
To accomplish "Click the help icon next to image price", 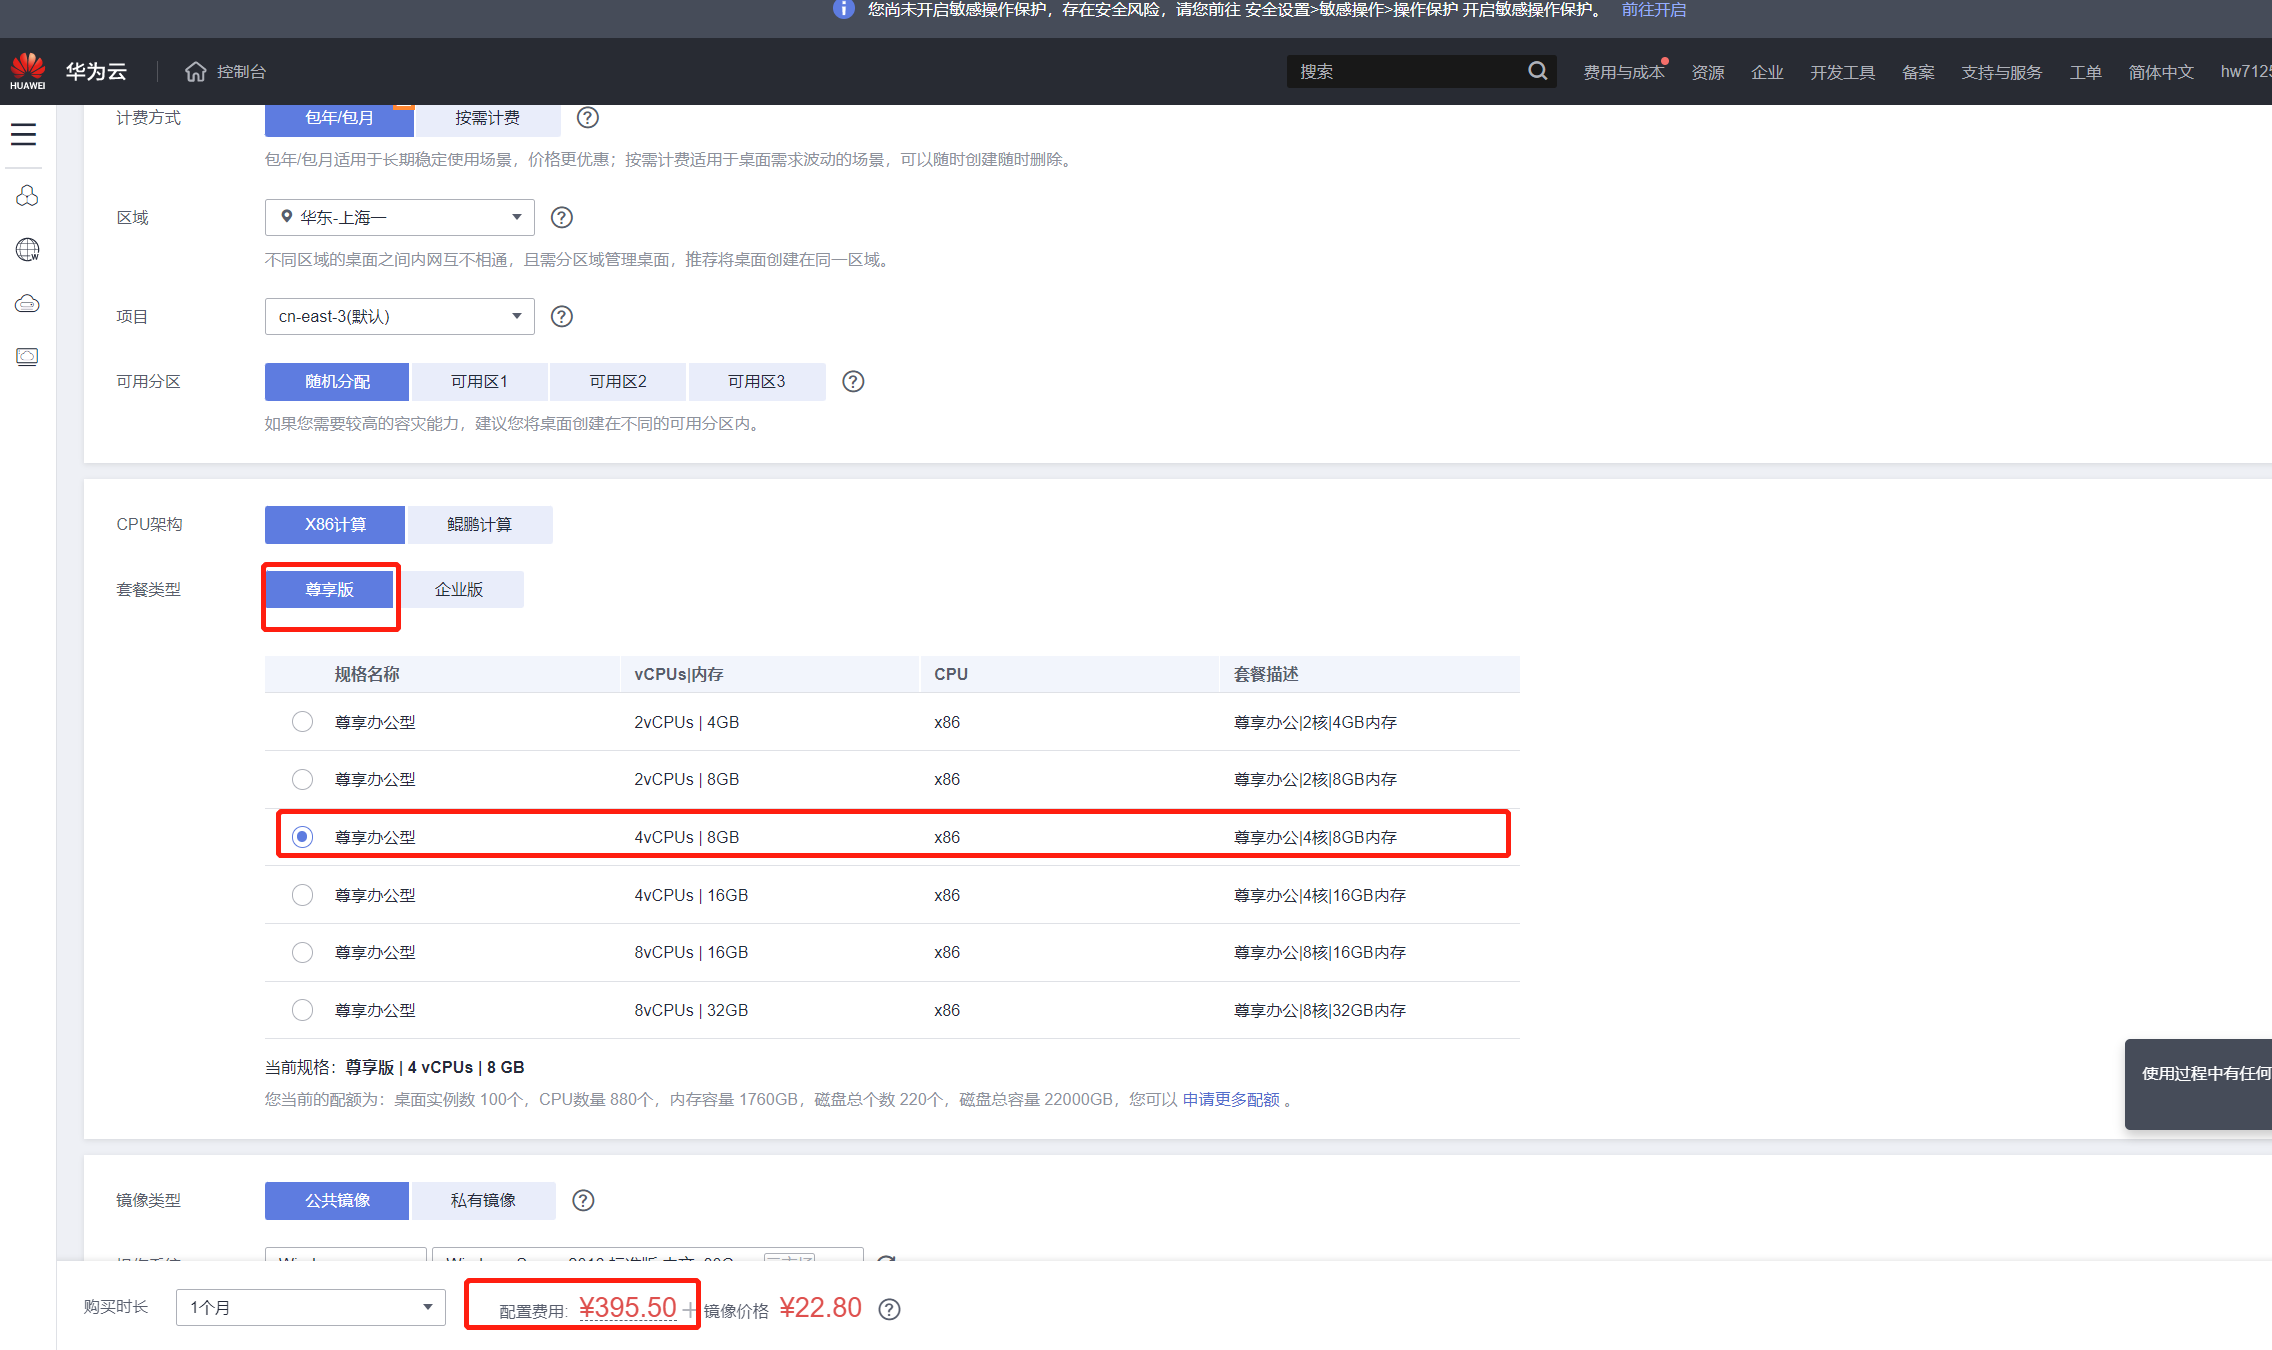I will (x=889, y=1310).
